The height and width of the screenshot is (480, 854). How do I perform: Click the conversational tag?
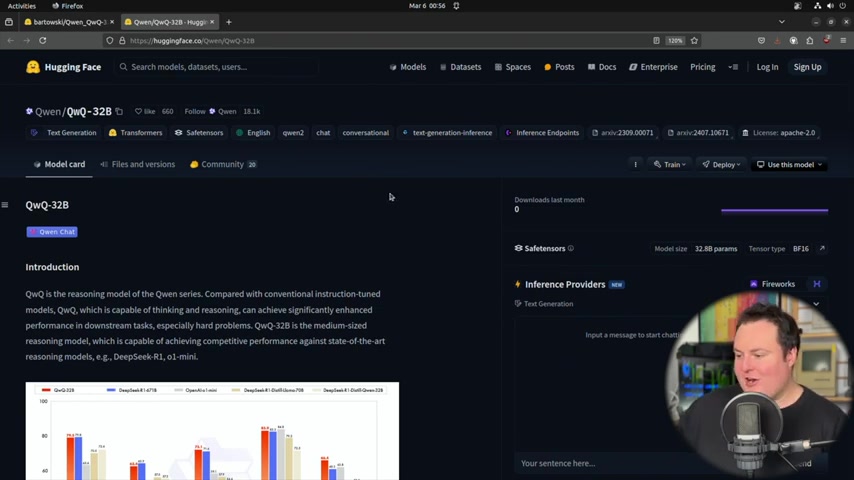tap(365, 132)
